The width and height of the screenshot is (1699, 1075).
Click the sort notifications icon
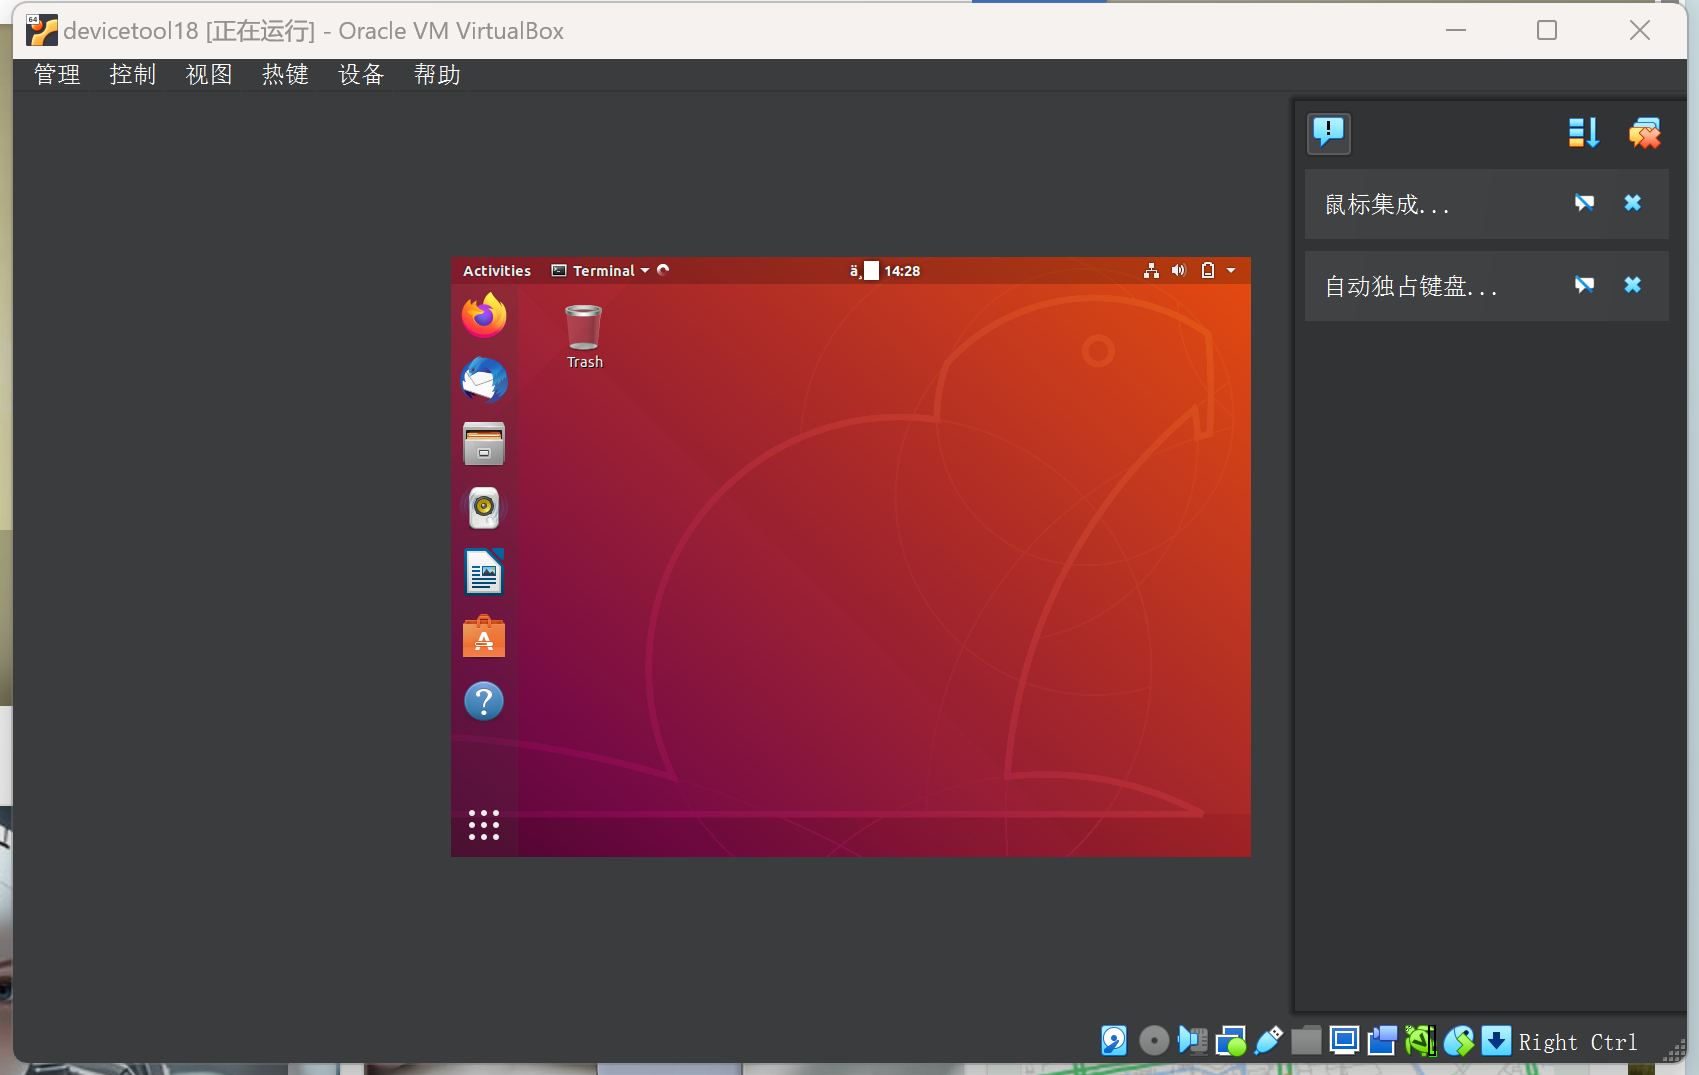click(x=1583, y=133)
